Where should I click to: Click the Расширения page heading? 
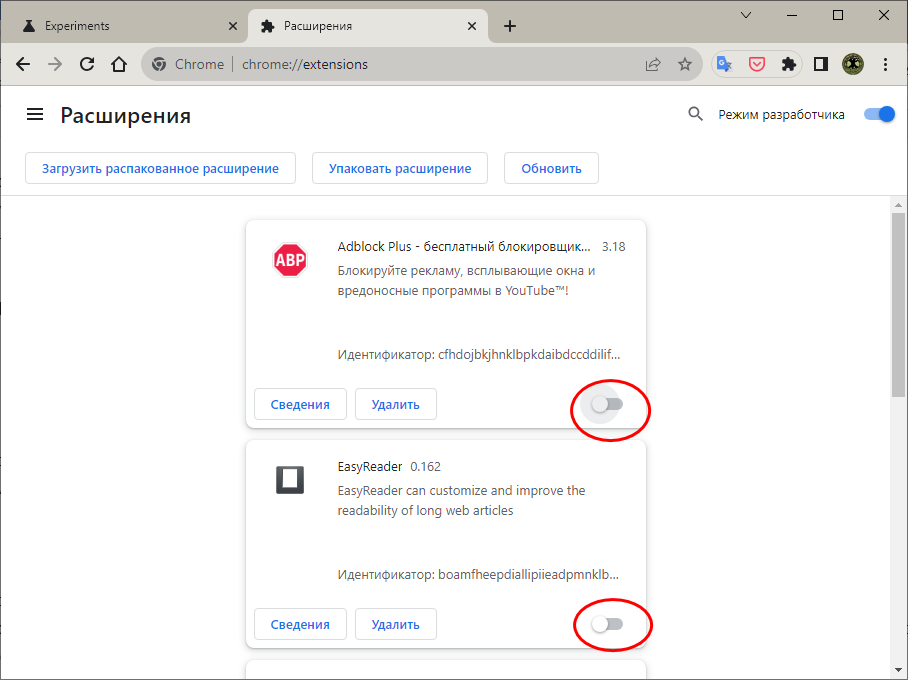pos(126,115)
